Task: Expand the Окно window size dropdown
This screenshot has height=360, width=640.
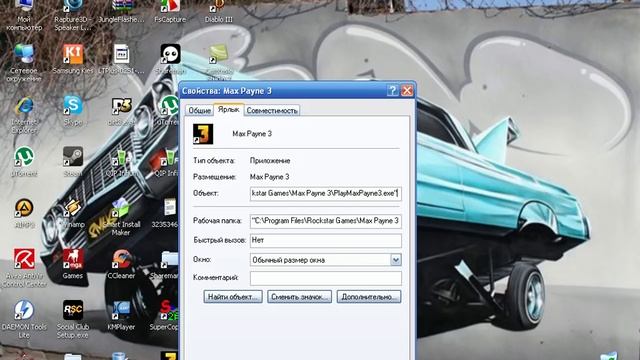Action: pos(396,260)
